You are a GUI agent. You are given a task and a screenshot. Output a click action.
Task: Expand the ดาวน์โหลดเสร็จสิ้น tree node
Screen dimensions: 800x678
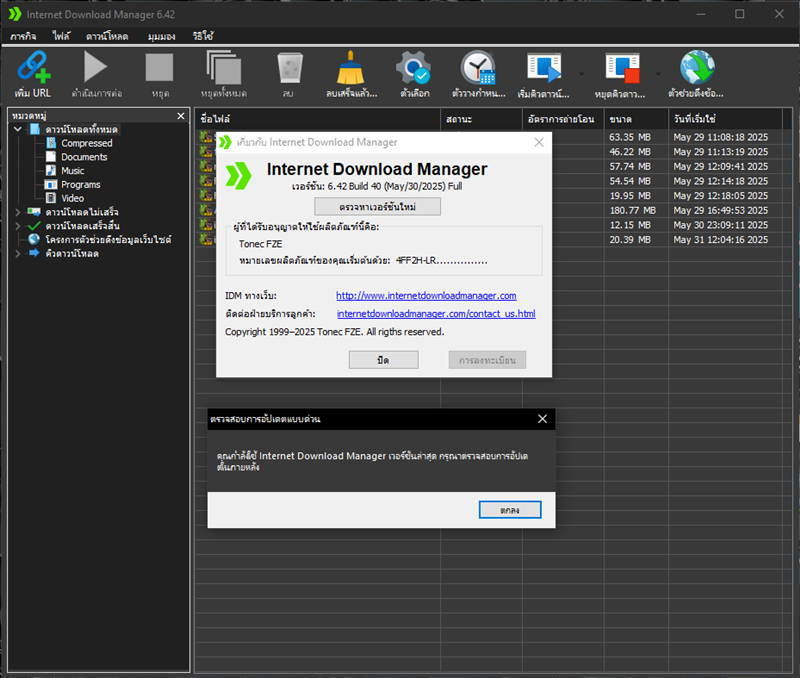18,225
